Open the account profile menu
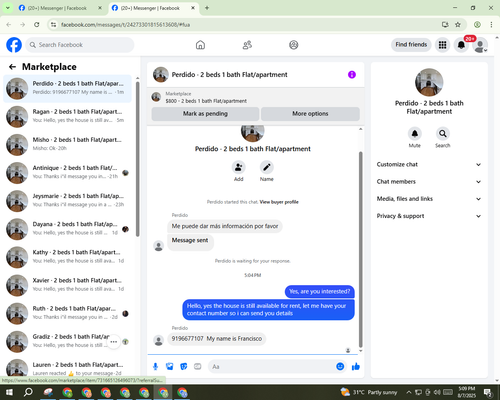The image size is (500, 400). click(480, 45)
